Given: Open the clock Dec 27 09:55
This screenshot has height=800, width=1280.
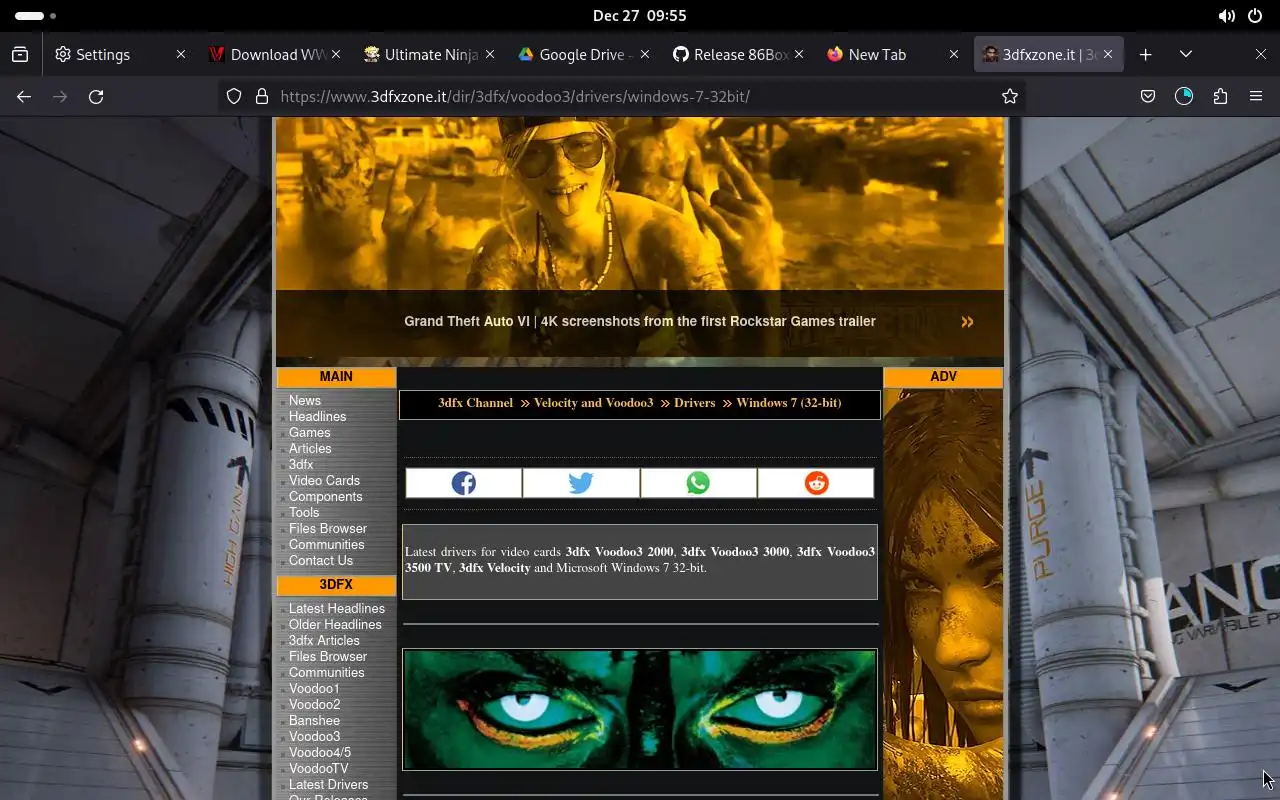Looking at the screenshot, I should pyautogui.click(x=640, y=16).
